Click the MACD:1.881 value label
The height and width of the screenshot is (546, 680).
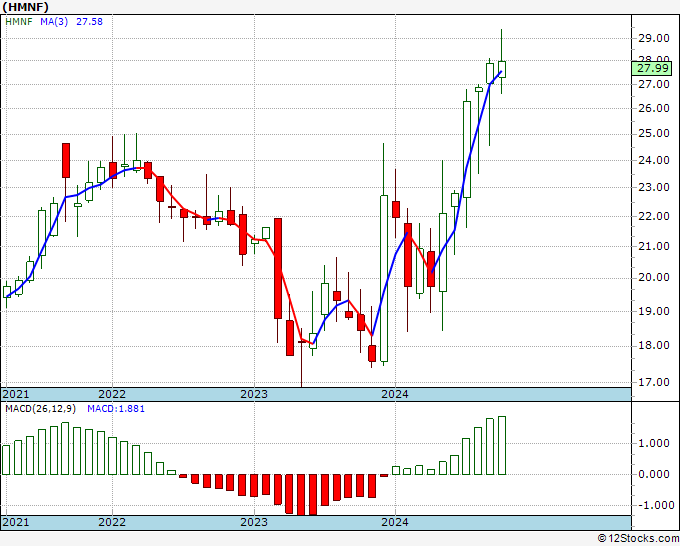click(x=116, y=409)
